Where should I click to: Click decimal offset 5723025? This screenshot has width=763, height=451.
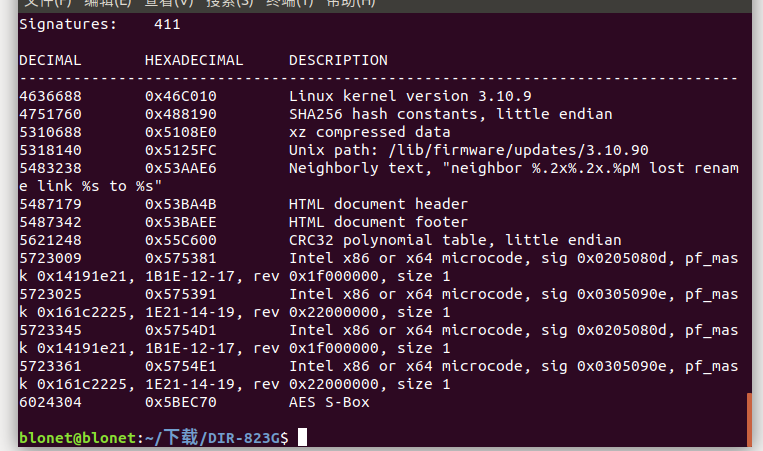click(50, 294)
